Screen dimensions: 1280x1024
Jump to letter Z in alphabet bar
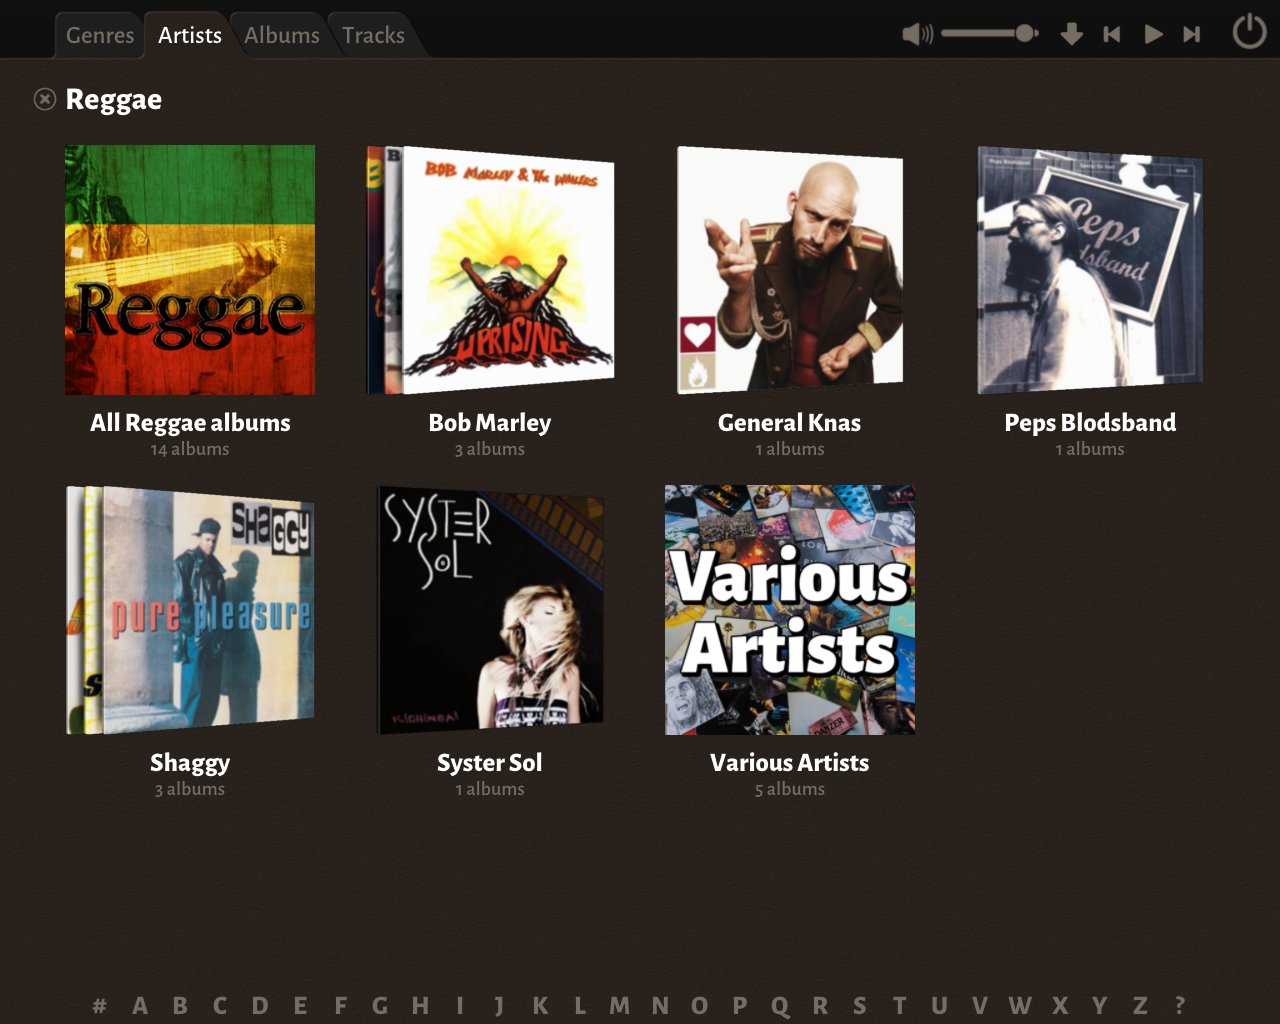(1140, 1005)
